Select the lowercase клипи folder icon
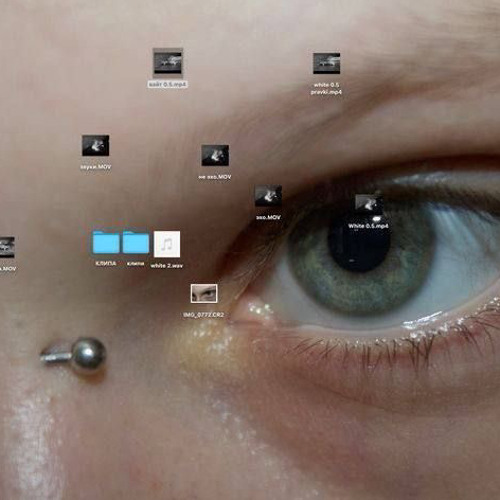This screenshot has height=500, width=500. pyautogui.click(x=136, y=242)
